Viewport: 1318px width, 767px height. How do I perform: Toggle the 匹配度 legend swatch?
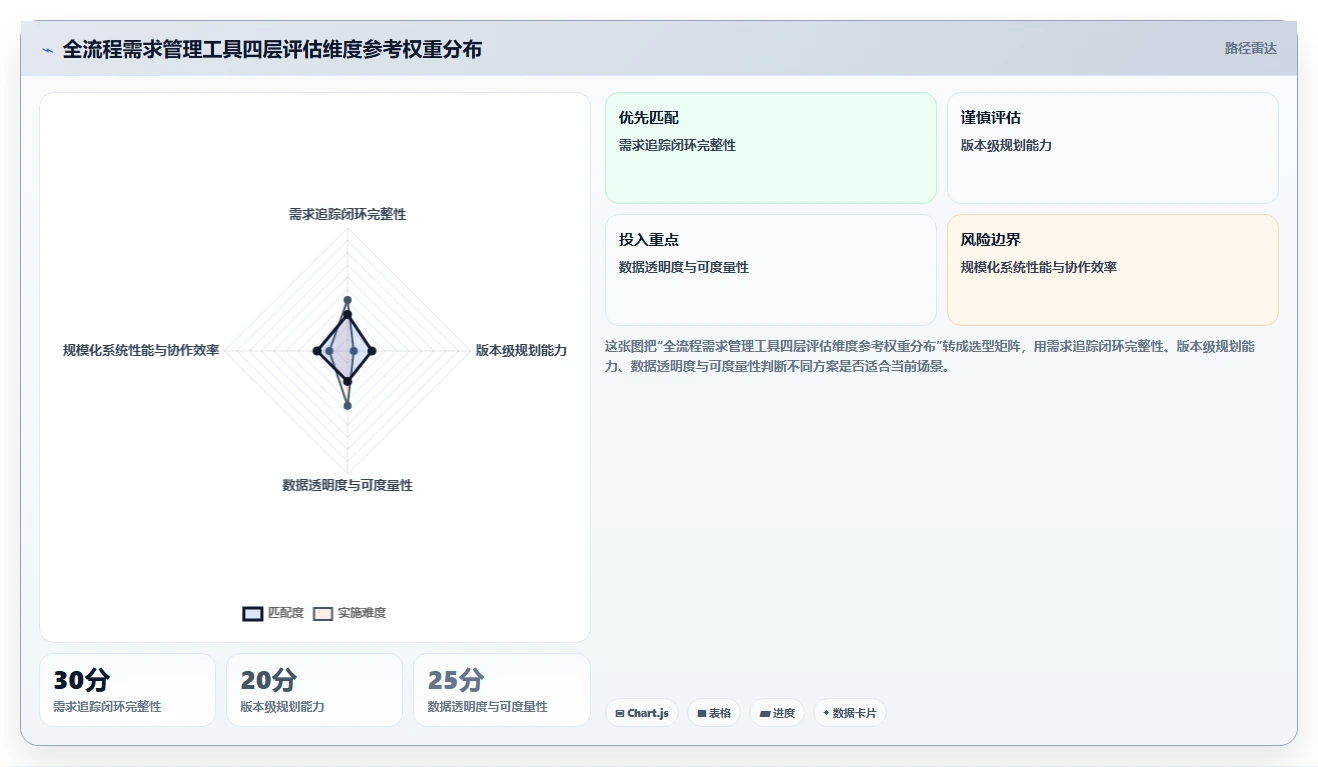[253, 613]
